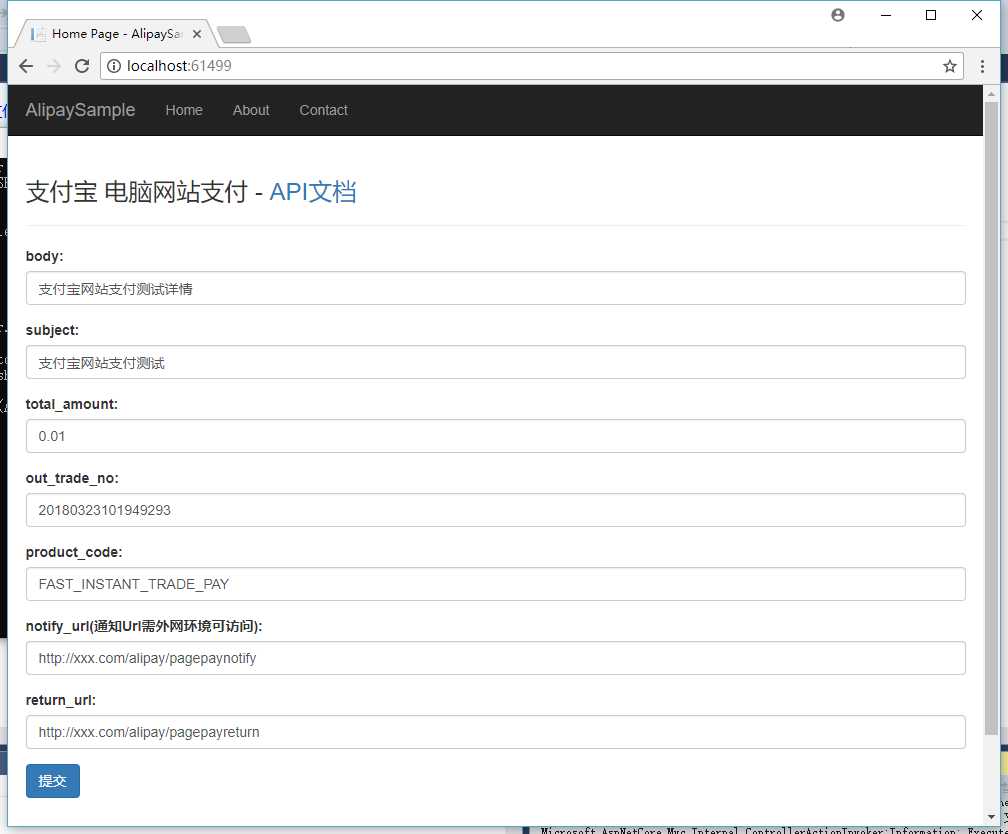Viewport: 1008px width, 834px height.
Task: Open the About nav item
Action: [251, 110]
